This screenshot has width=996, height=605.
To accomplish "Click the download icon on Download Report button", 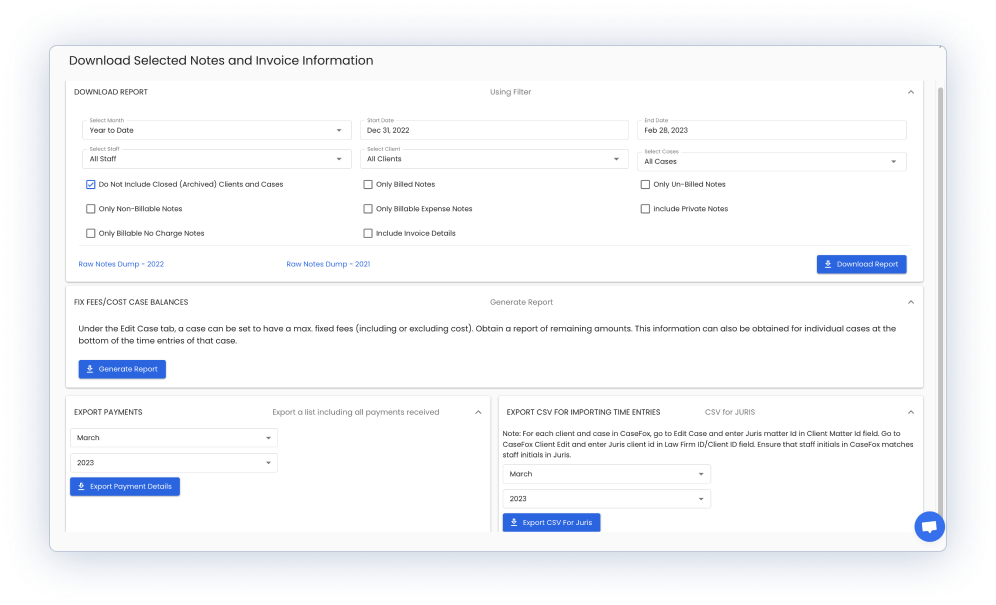I will [x=827, y=263].
